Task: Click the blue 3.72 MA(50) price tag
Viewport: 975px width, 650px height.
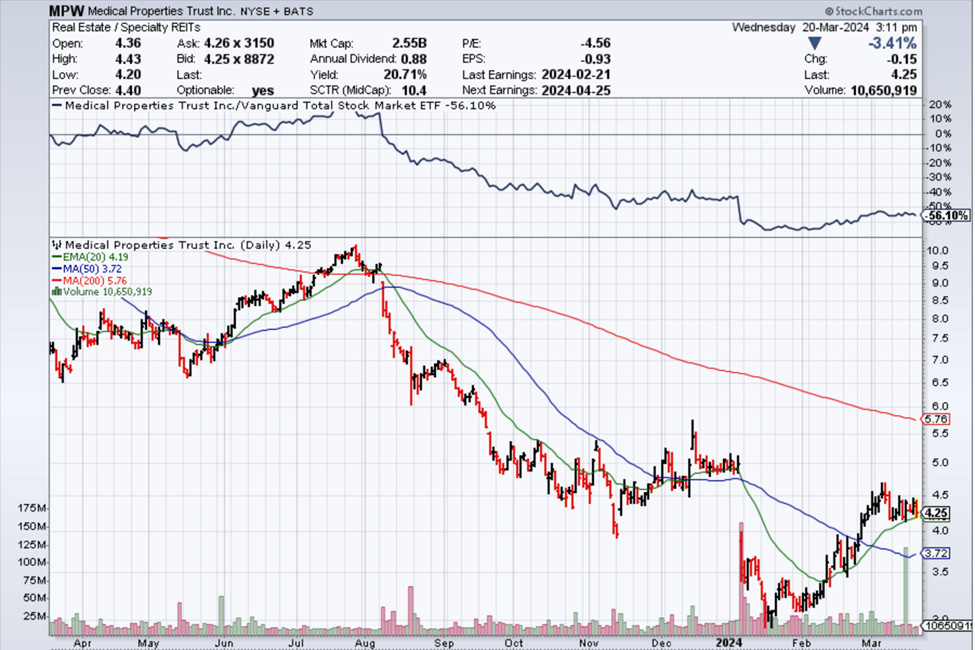Action: point(936,553)
